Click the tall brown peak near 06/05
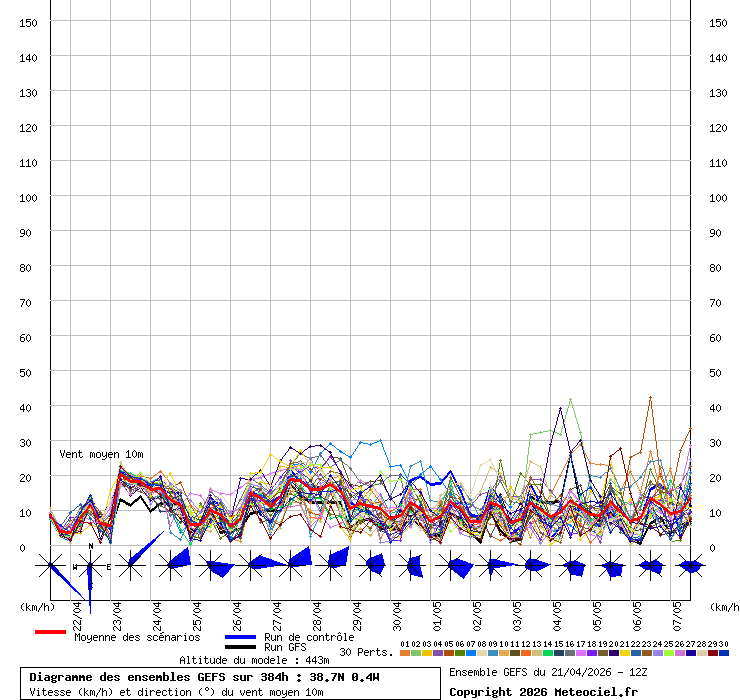Image resolution: width=740 pixels, height=700 pixels. pyautogui.click(x=650, y=398)
